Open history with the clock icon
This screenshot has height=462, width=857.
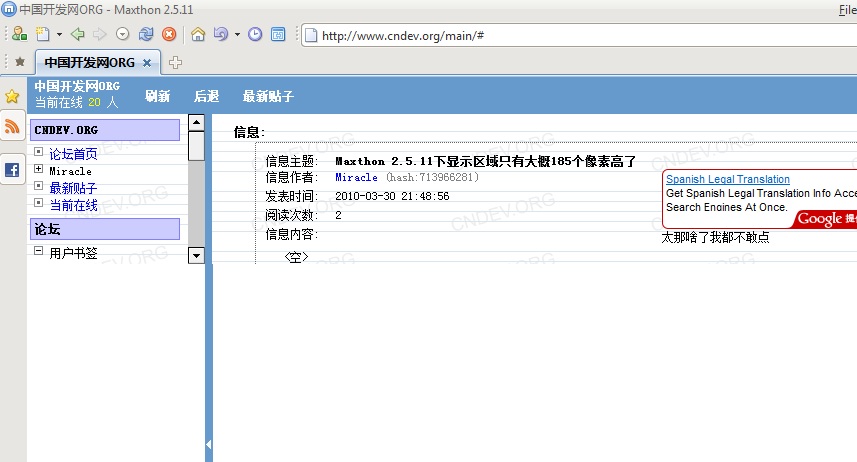pos(255,34)
